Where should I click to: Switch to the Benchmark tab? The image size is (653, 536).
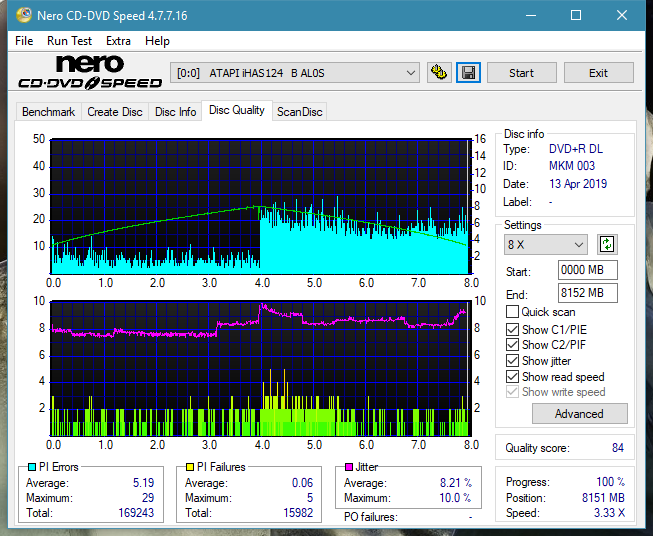click(x=49, y=112)
